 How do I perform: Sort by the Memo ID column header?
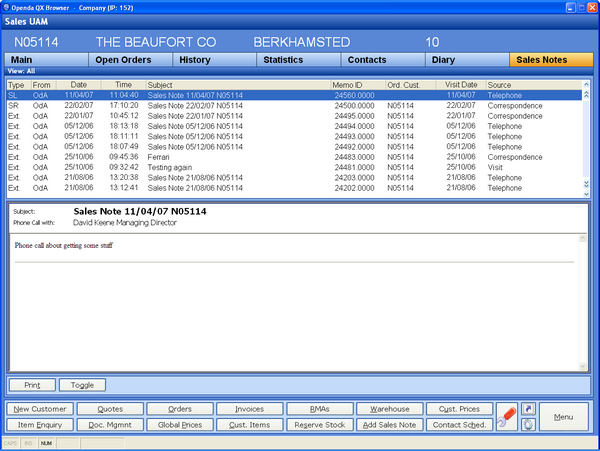tap(359, 85)
